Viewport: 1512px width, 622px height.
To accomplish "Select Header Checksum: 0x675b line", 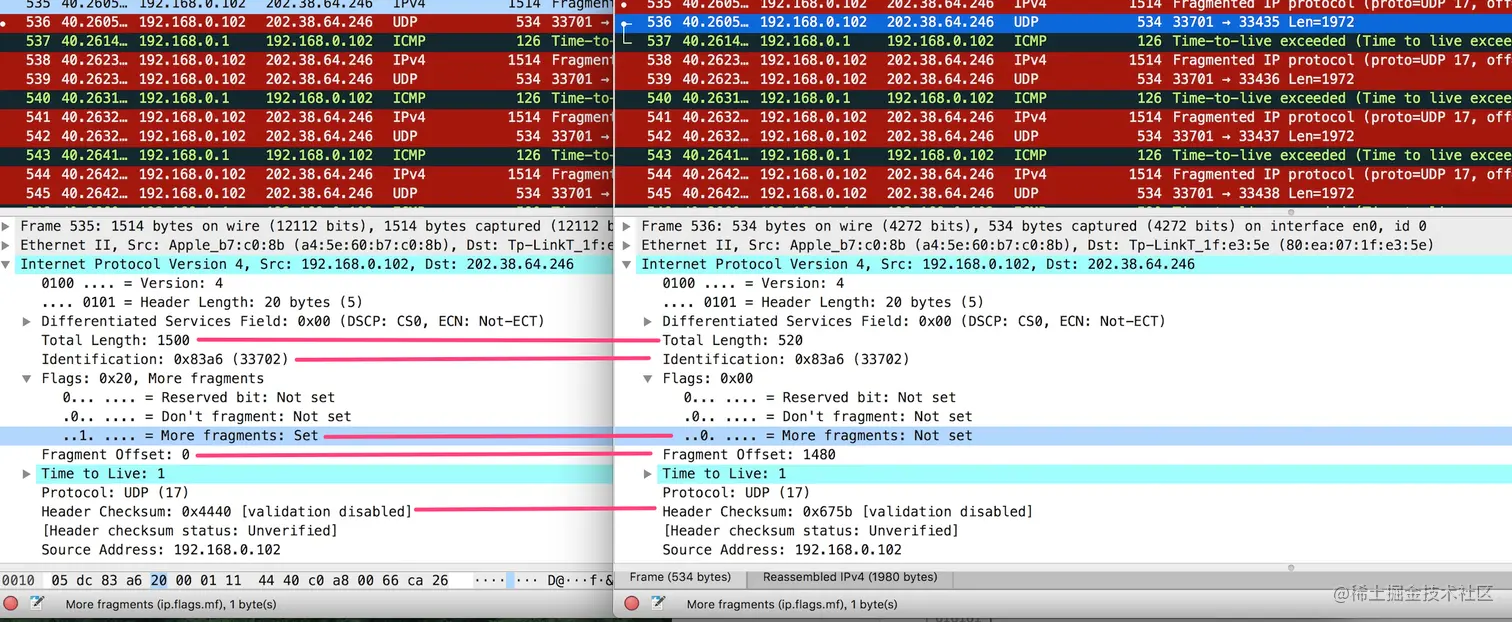I will [847, 511].
